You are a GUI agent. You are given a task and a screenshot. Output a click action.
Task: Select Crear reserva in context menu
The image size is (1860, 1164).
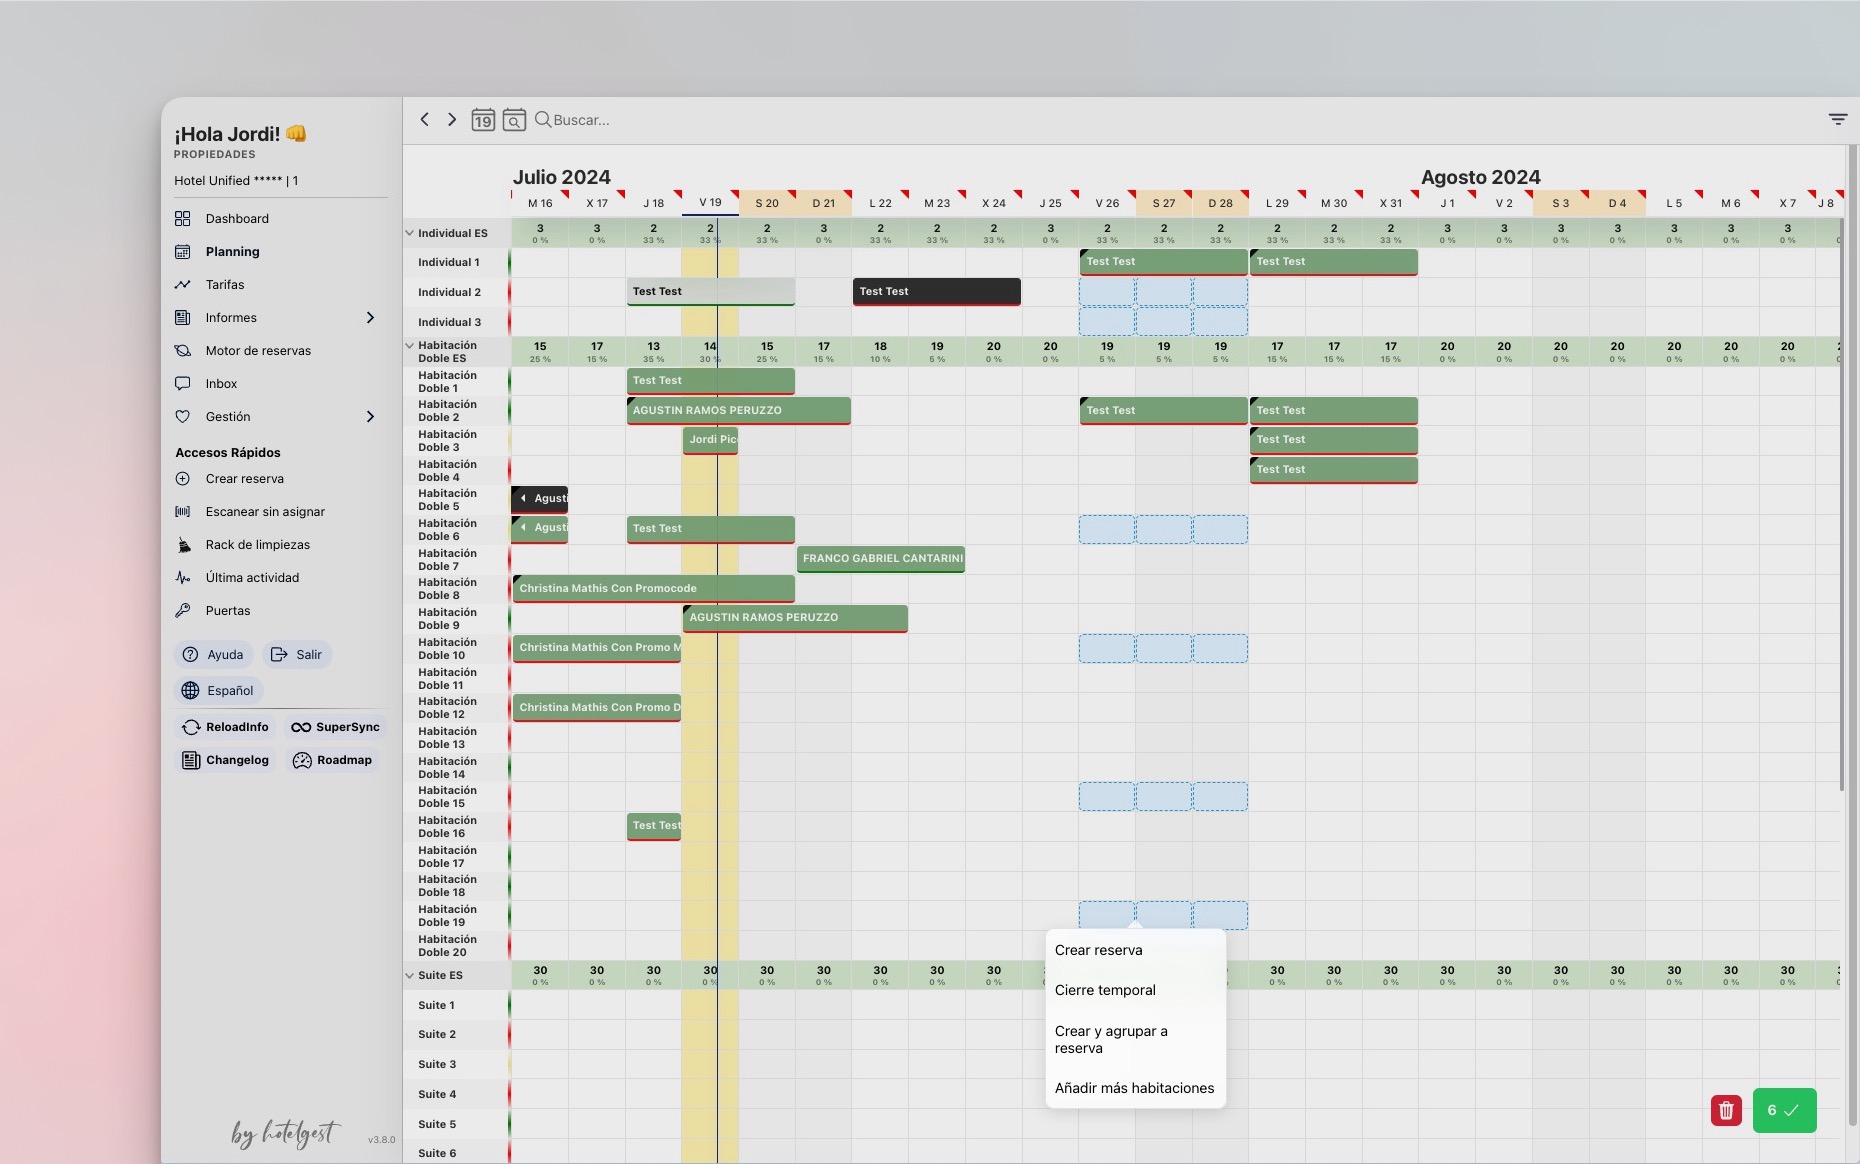coord(1098,950)
